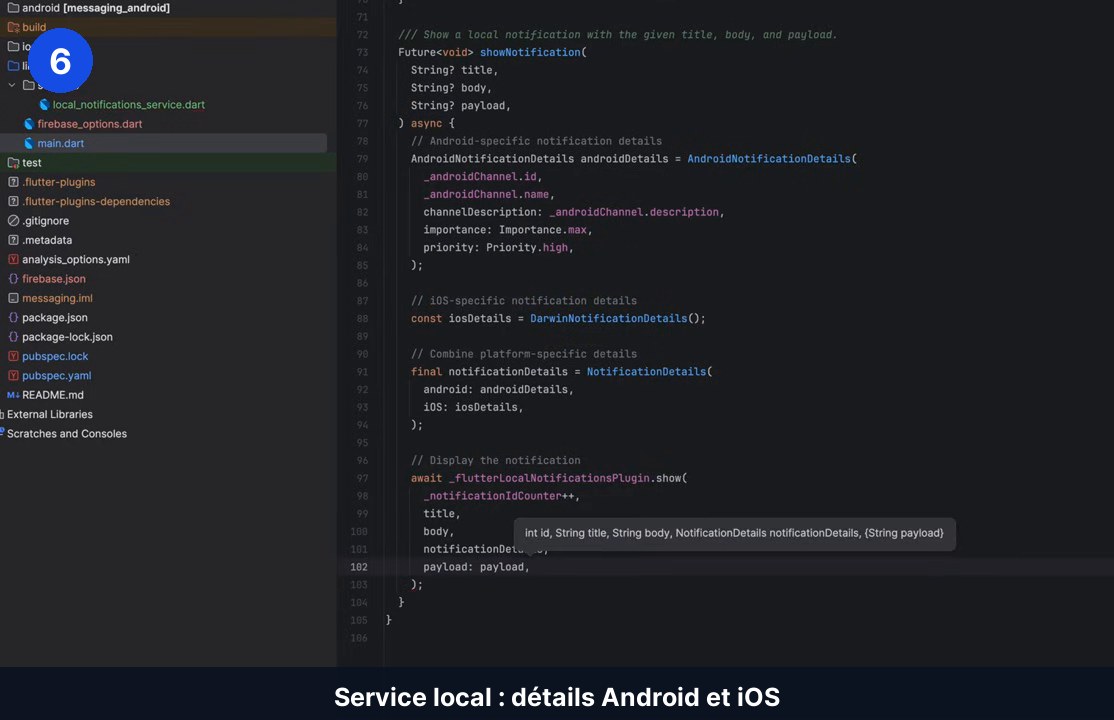Image resolution: width=1114 pixels, height=720 pixels.
Task: Click the "iOS-specific notification details" comment
Action: (x=524, y=301)
